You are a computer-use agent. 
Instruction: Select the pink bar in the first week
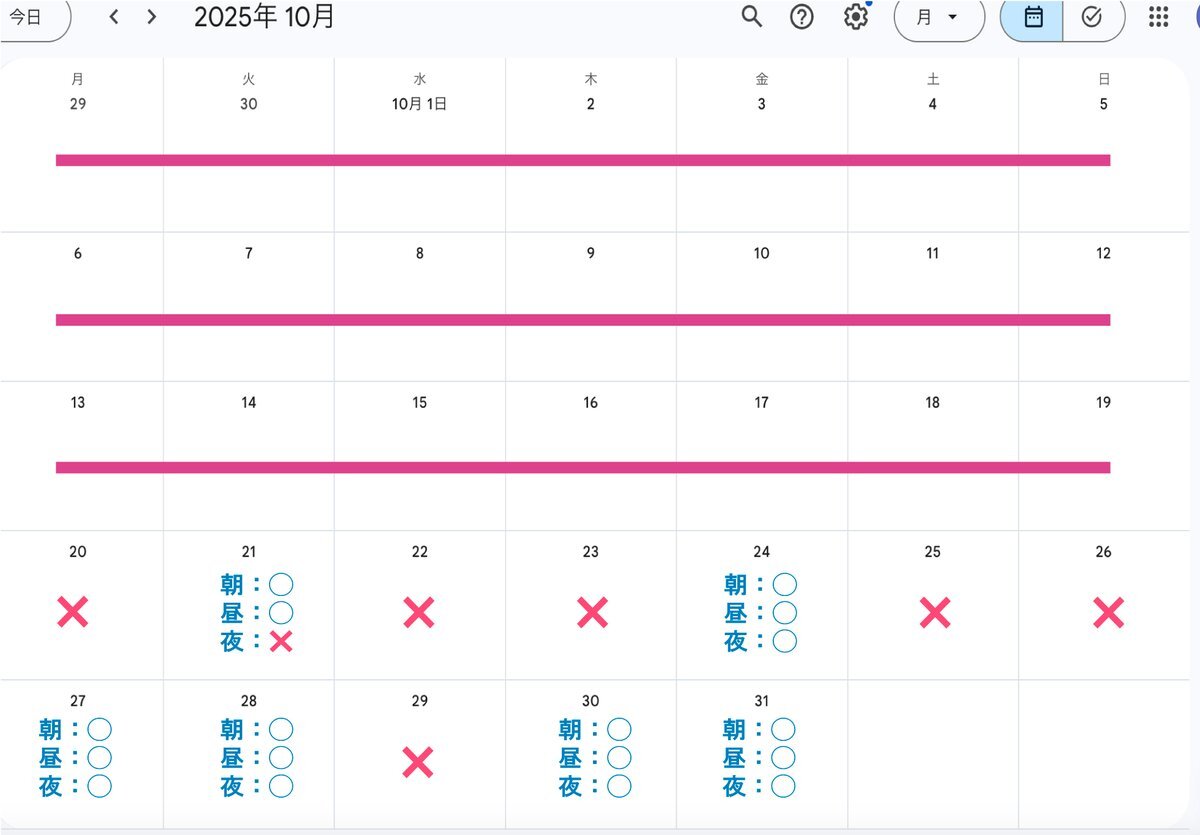pos(583,160)
